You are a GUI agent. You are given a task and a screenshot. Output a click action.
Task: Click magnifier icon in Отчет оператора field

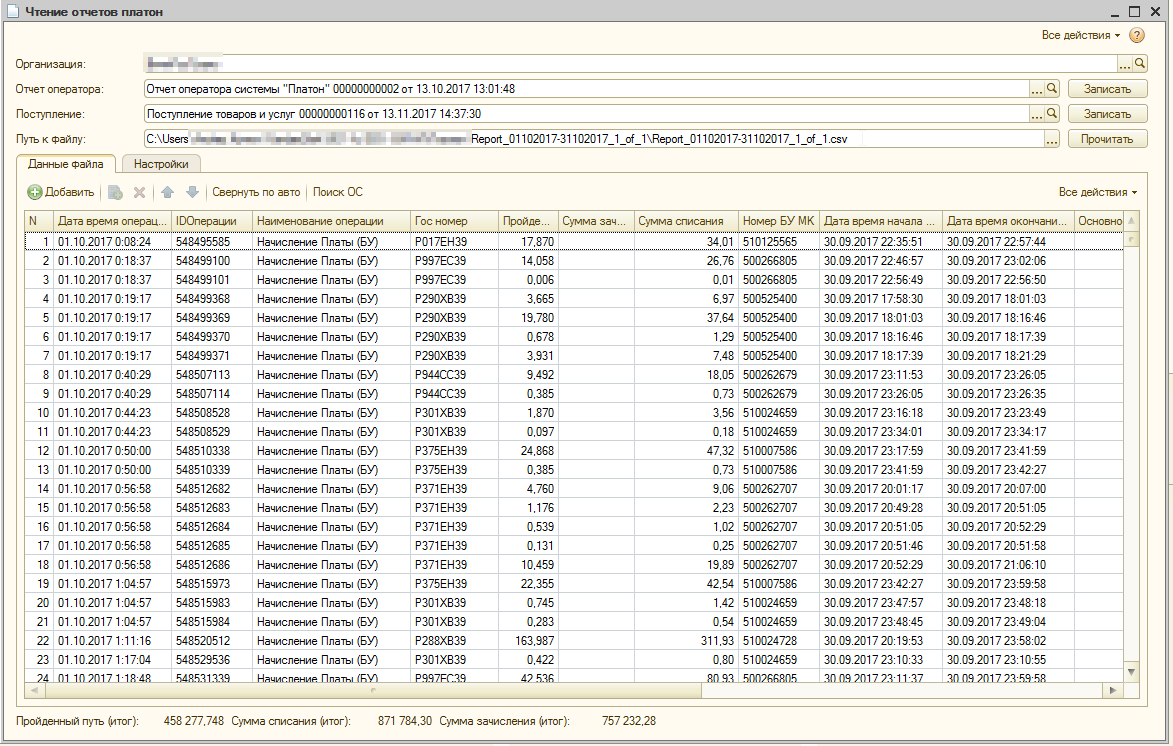point(1052,89)
